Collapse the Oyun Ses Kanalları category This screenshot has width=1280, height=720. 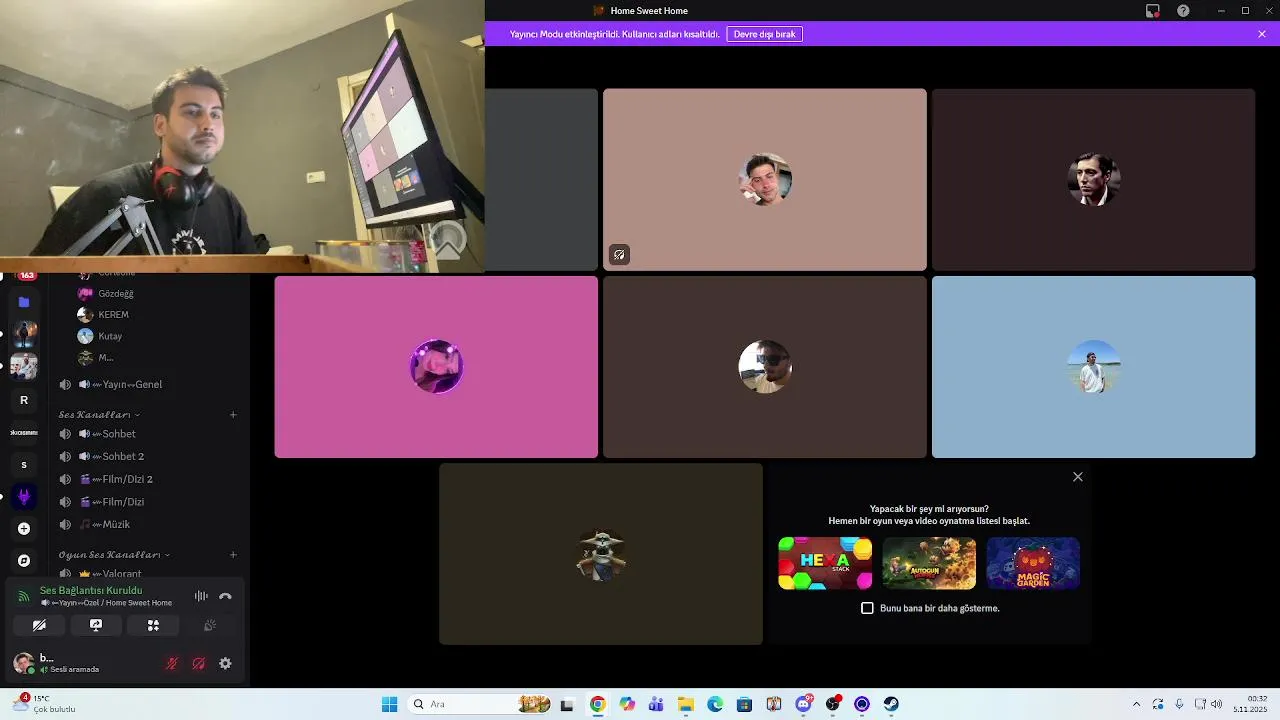(x=114, y=554)
